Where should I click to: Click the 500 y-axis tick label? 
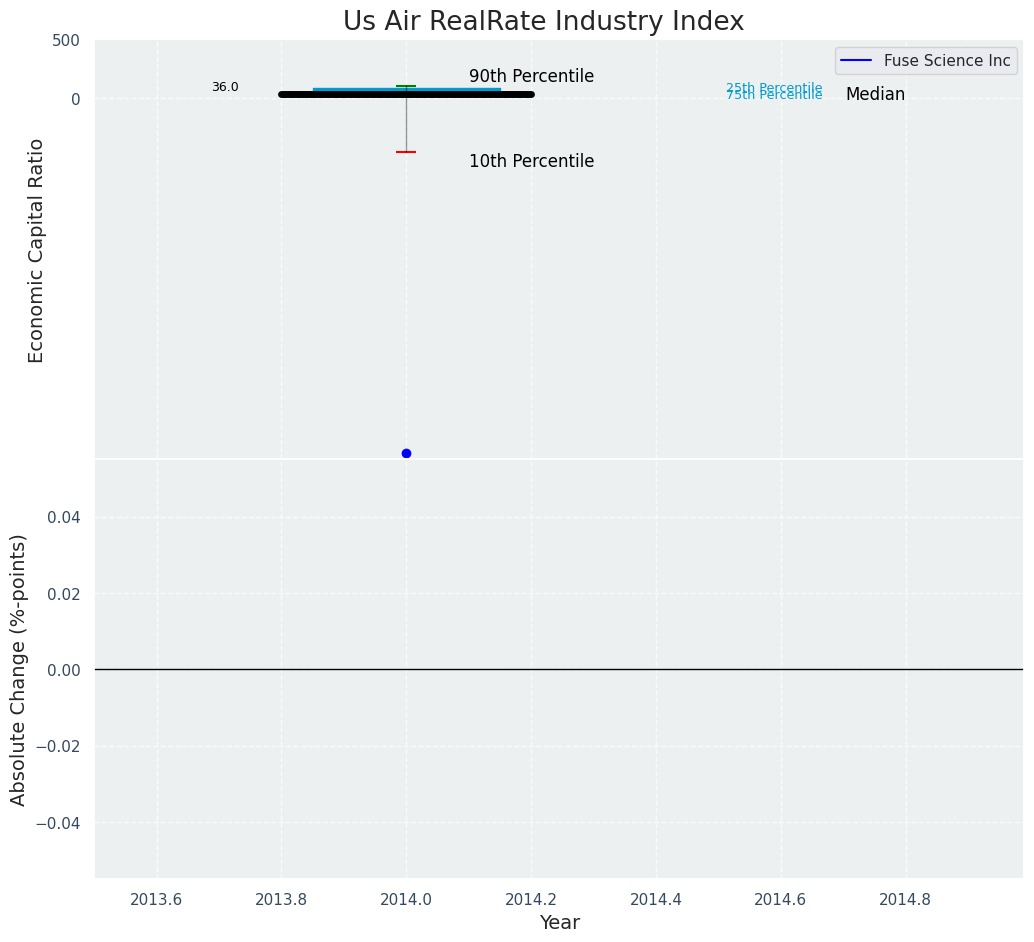pos(66,41)
